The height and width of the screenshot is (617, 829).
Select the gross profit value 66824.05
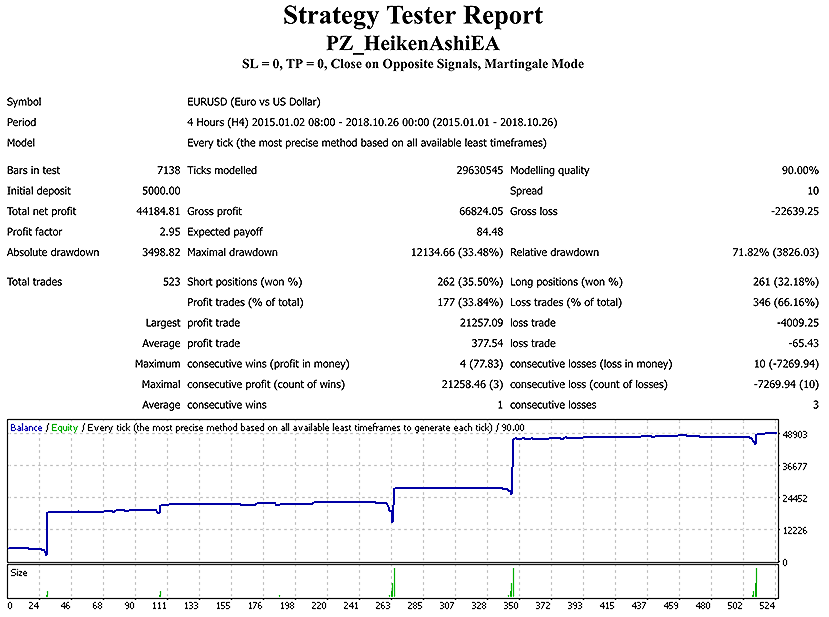pyautogui.click(x=481, y=211)
